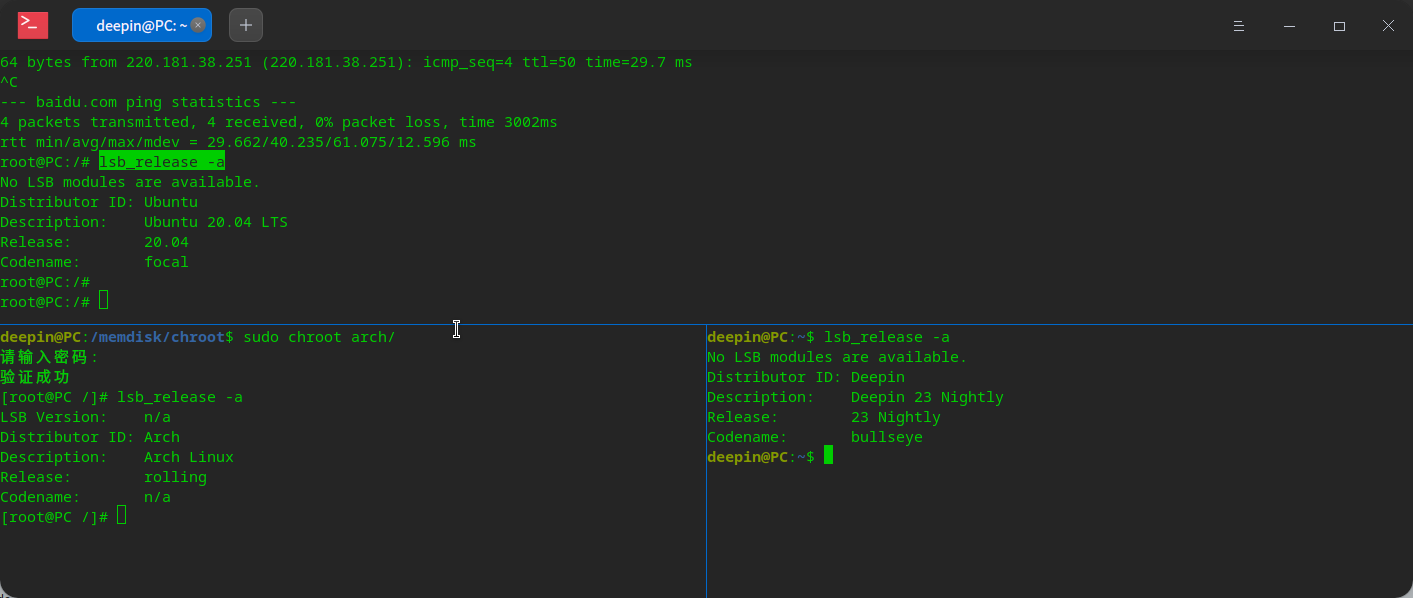The image size is (1413, 598).
Task: Click the icmp_seq=4 ping reply line
Action: (346, 62)
